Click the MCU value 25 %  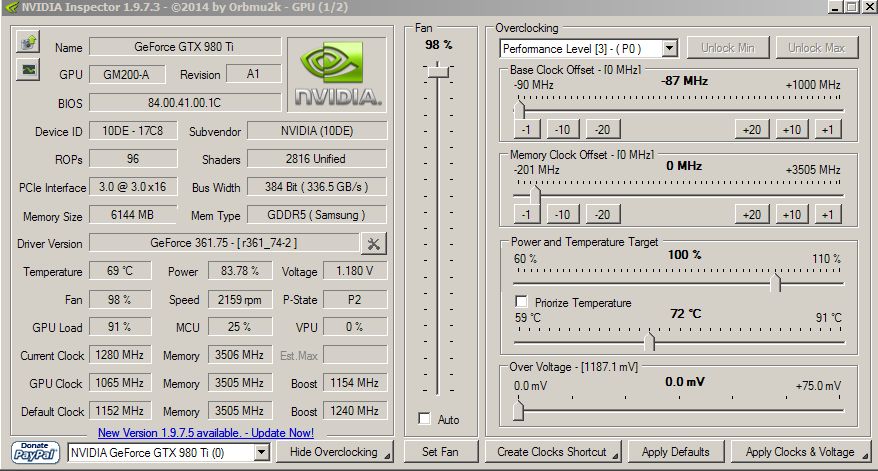click(240, 327)
